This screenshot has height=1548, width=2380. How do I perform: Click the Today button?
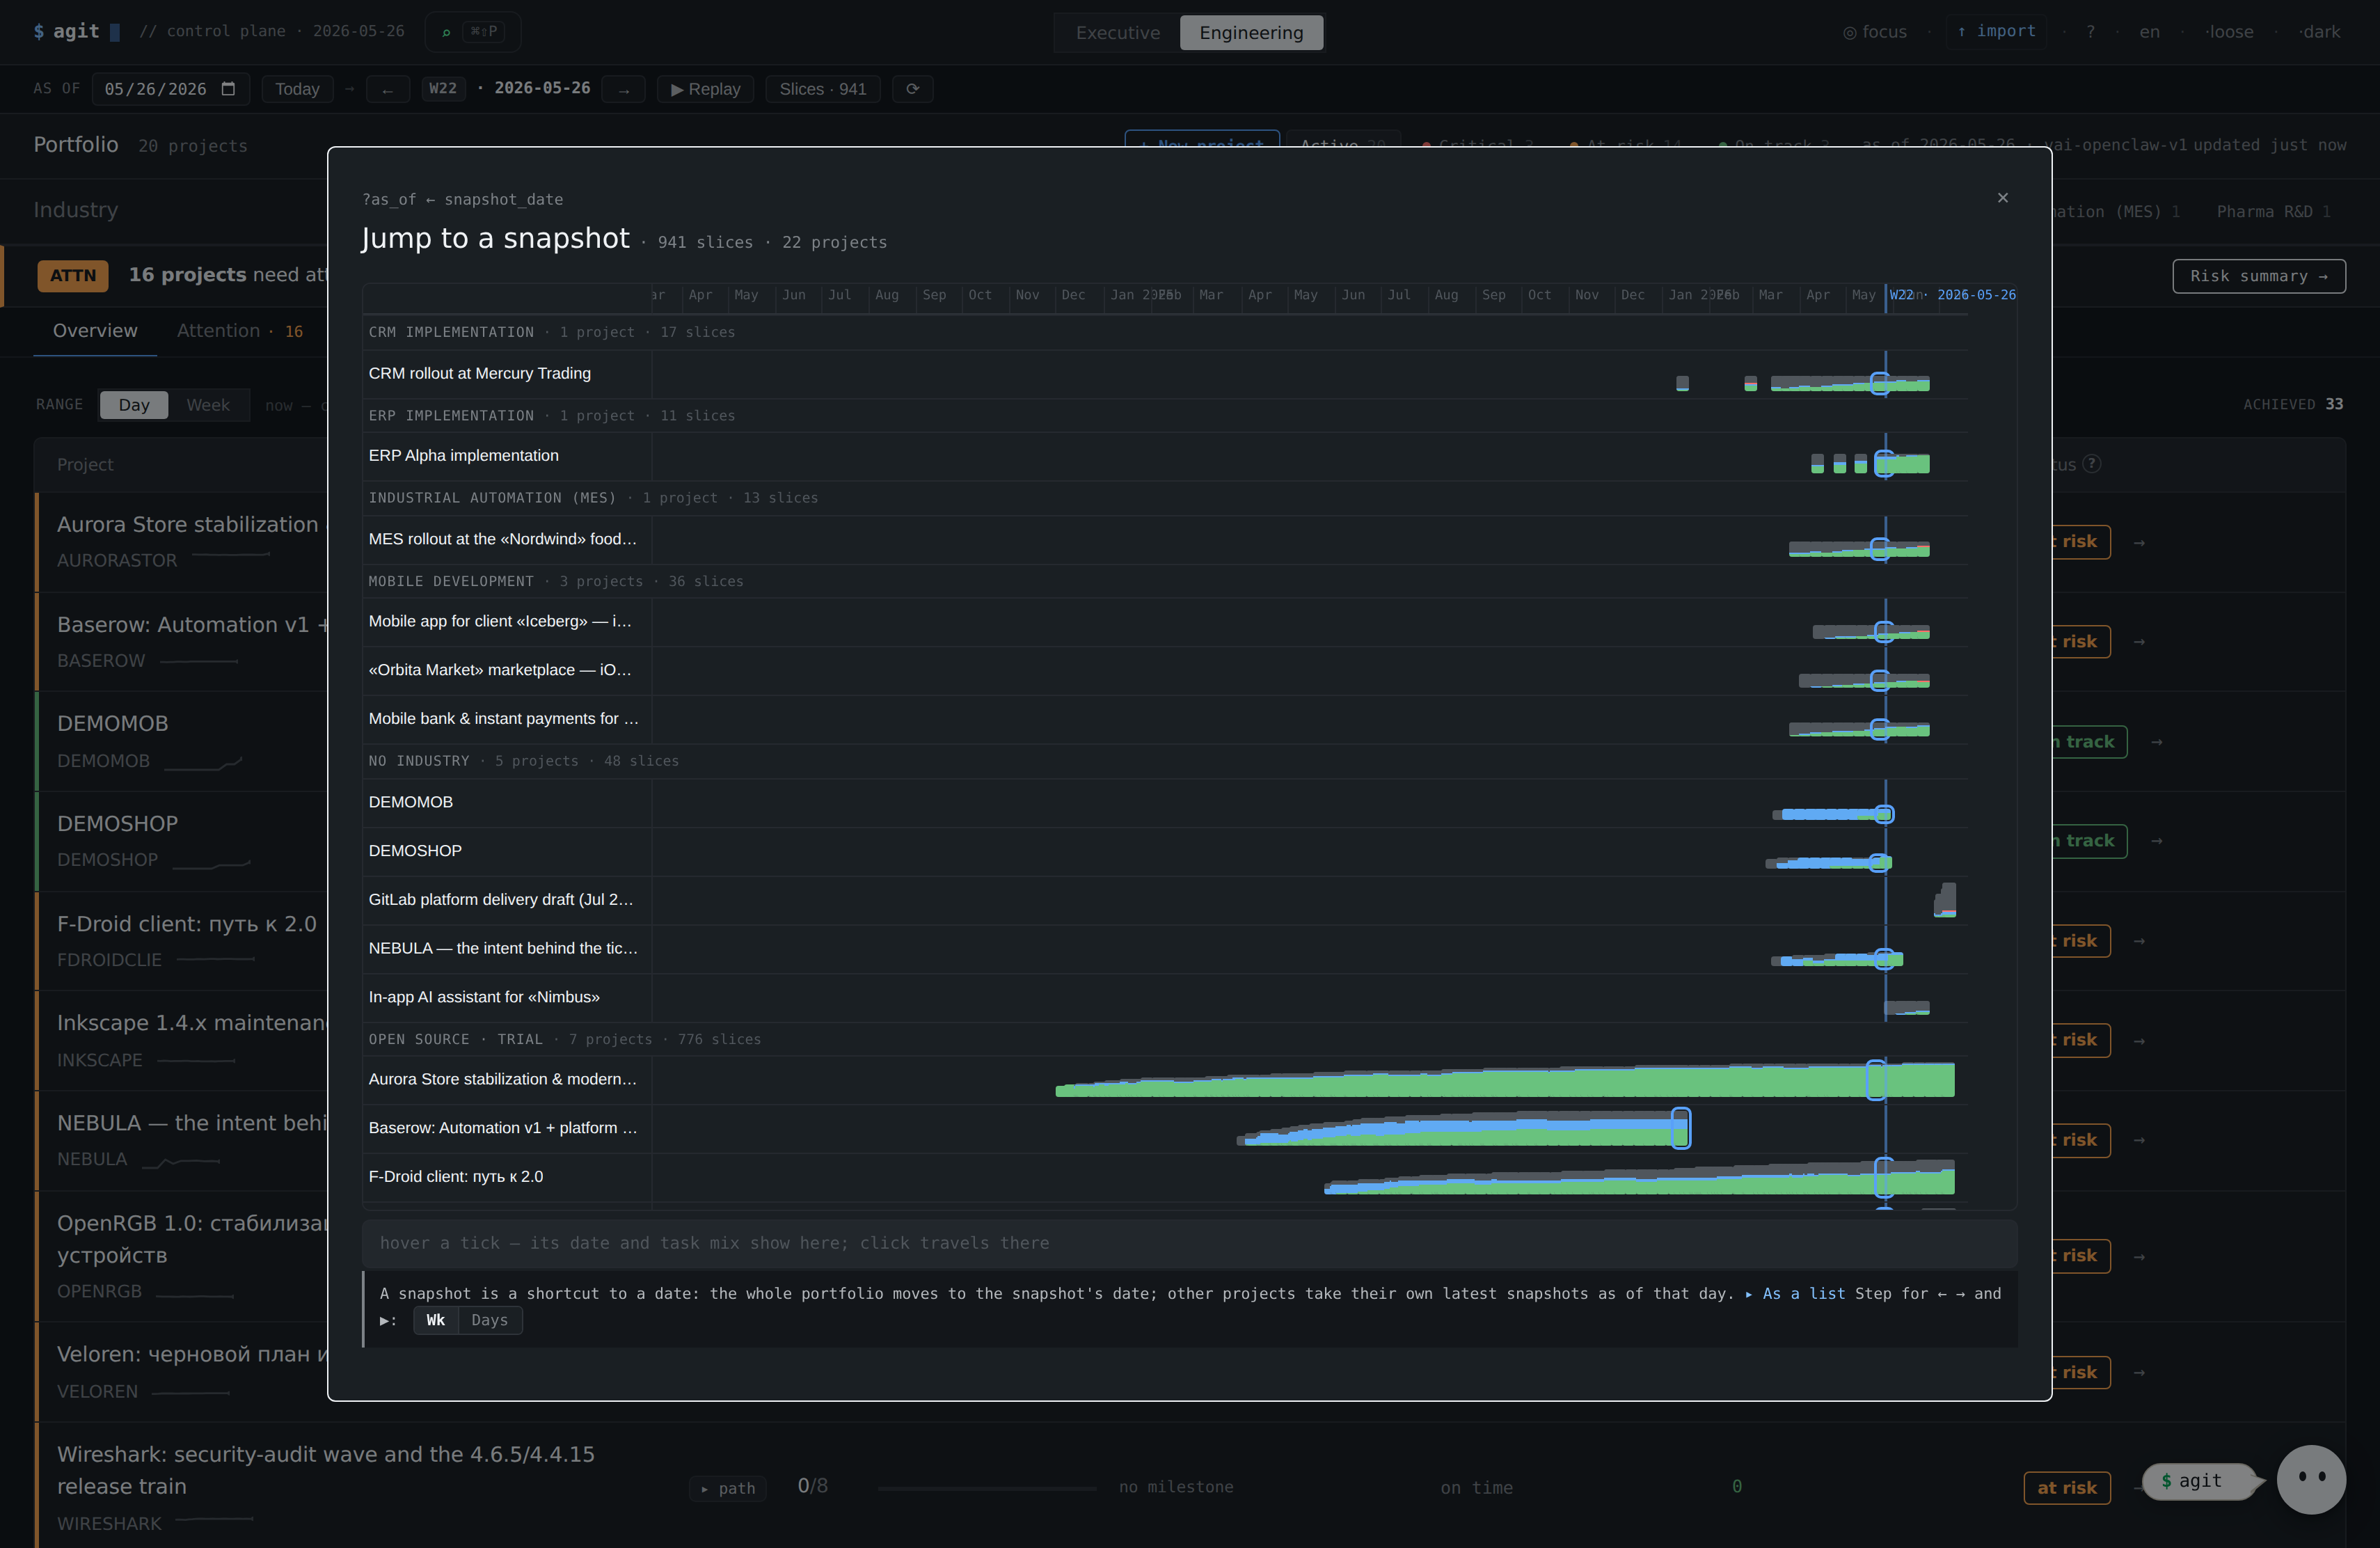(x=297, y=89)
